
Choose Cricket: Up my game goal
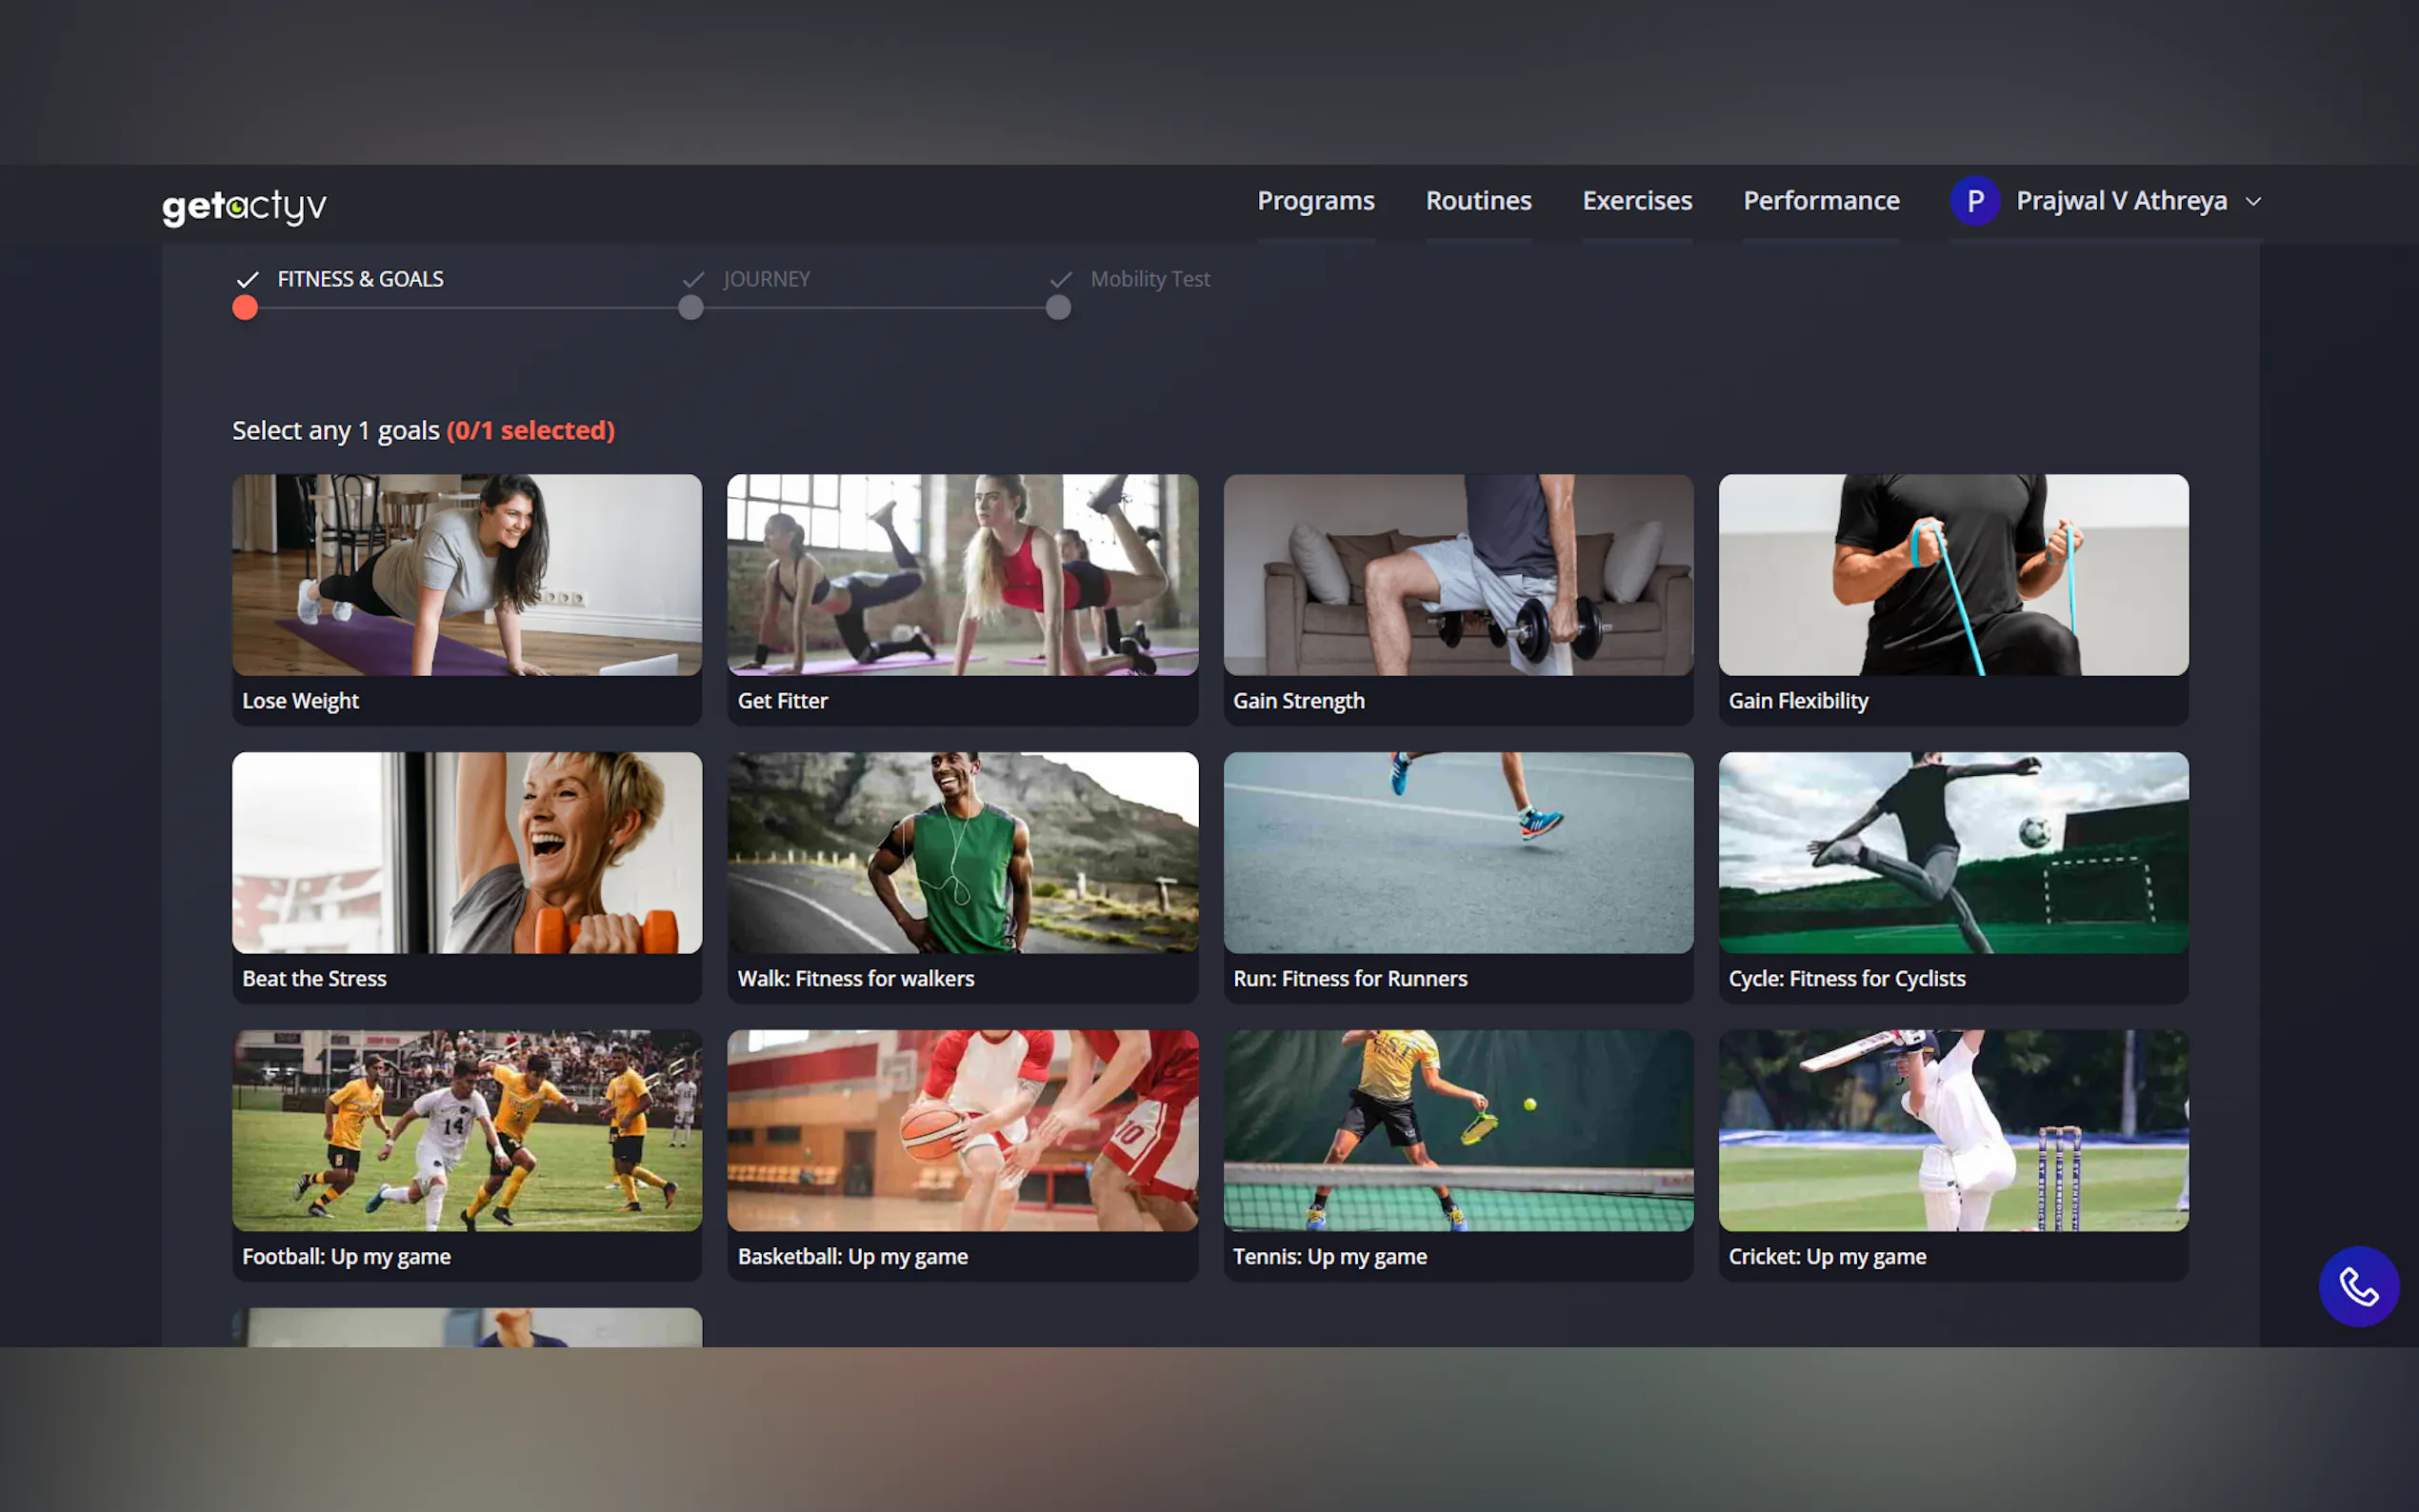click(x=1952, y=1154)
